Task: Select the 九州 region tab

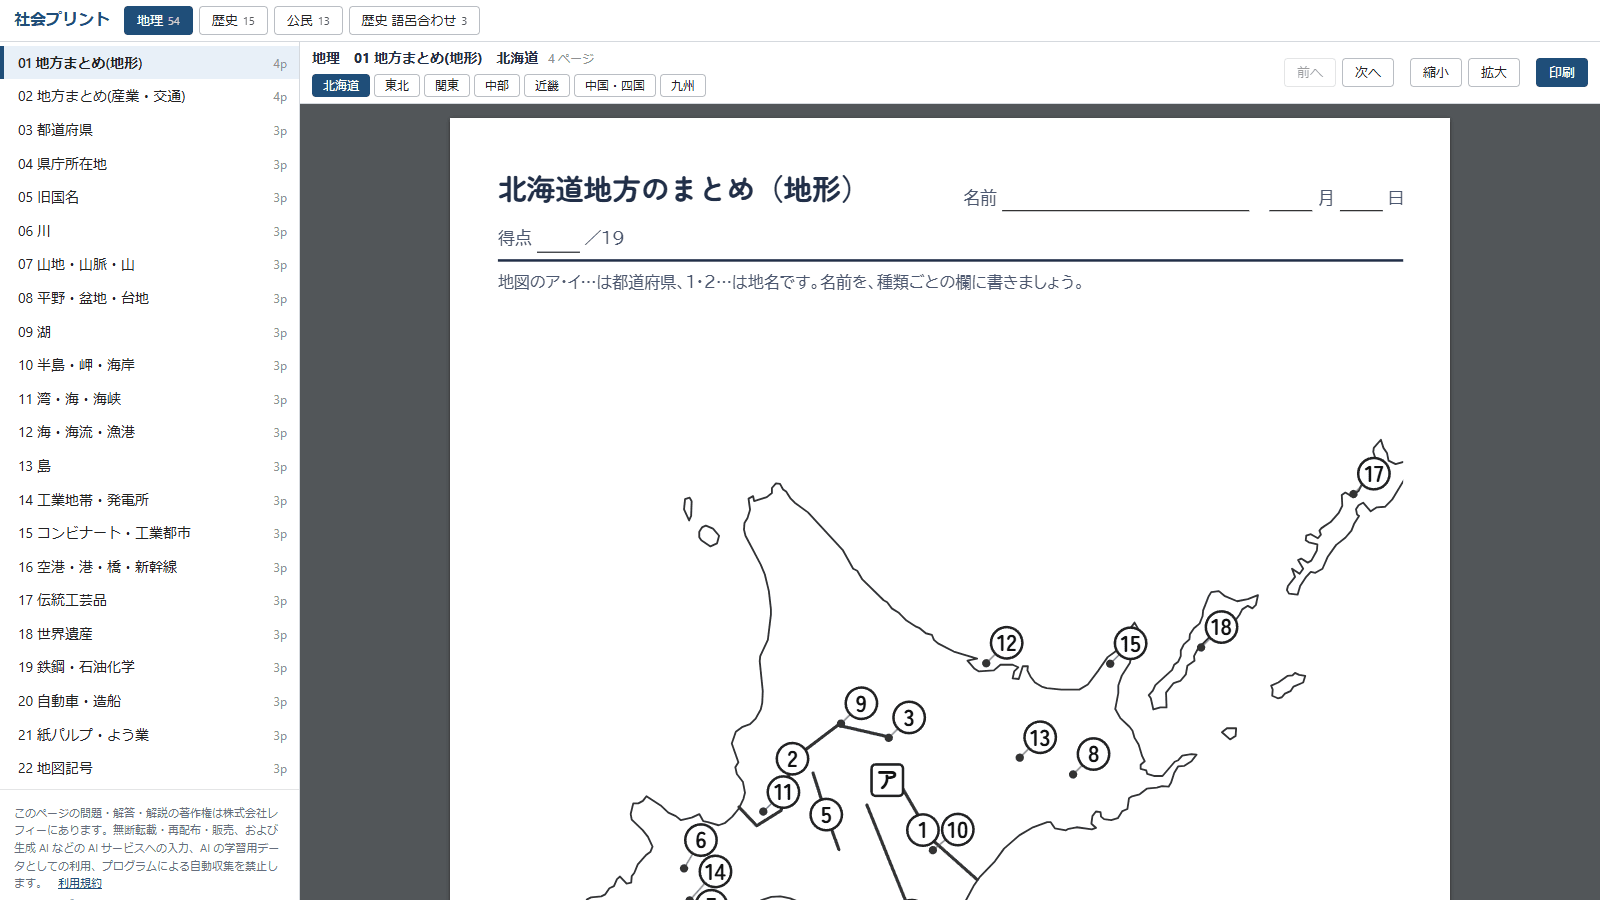Action: coord(683,86)
